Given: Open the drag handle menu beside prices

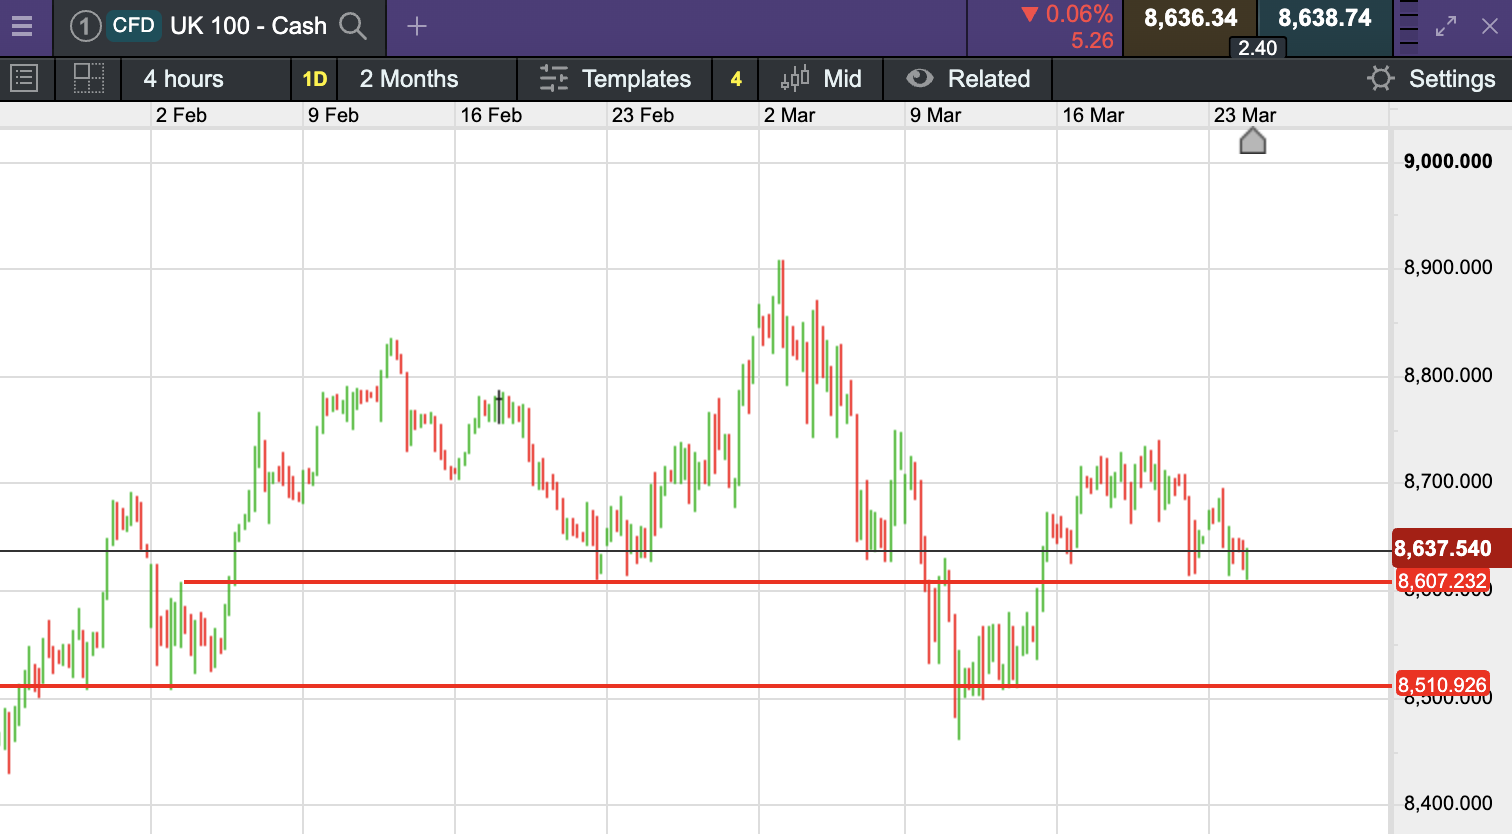Looking at the screenshot, I should pyautogui.click(x=1408, y=27).
